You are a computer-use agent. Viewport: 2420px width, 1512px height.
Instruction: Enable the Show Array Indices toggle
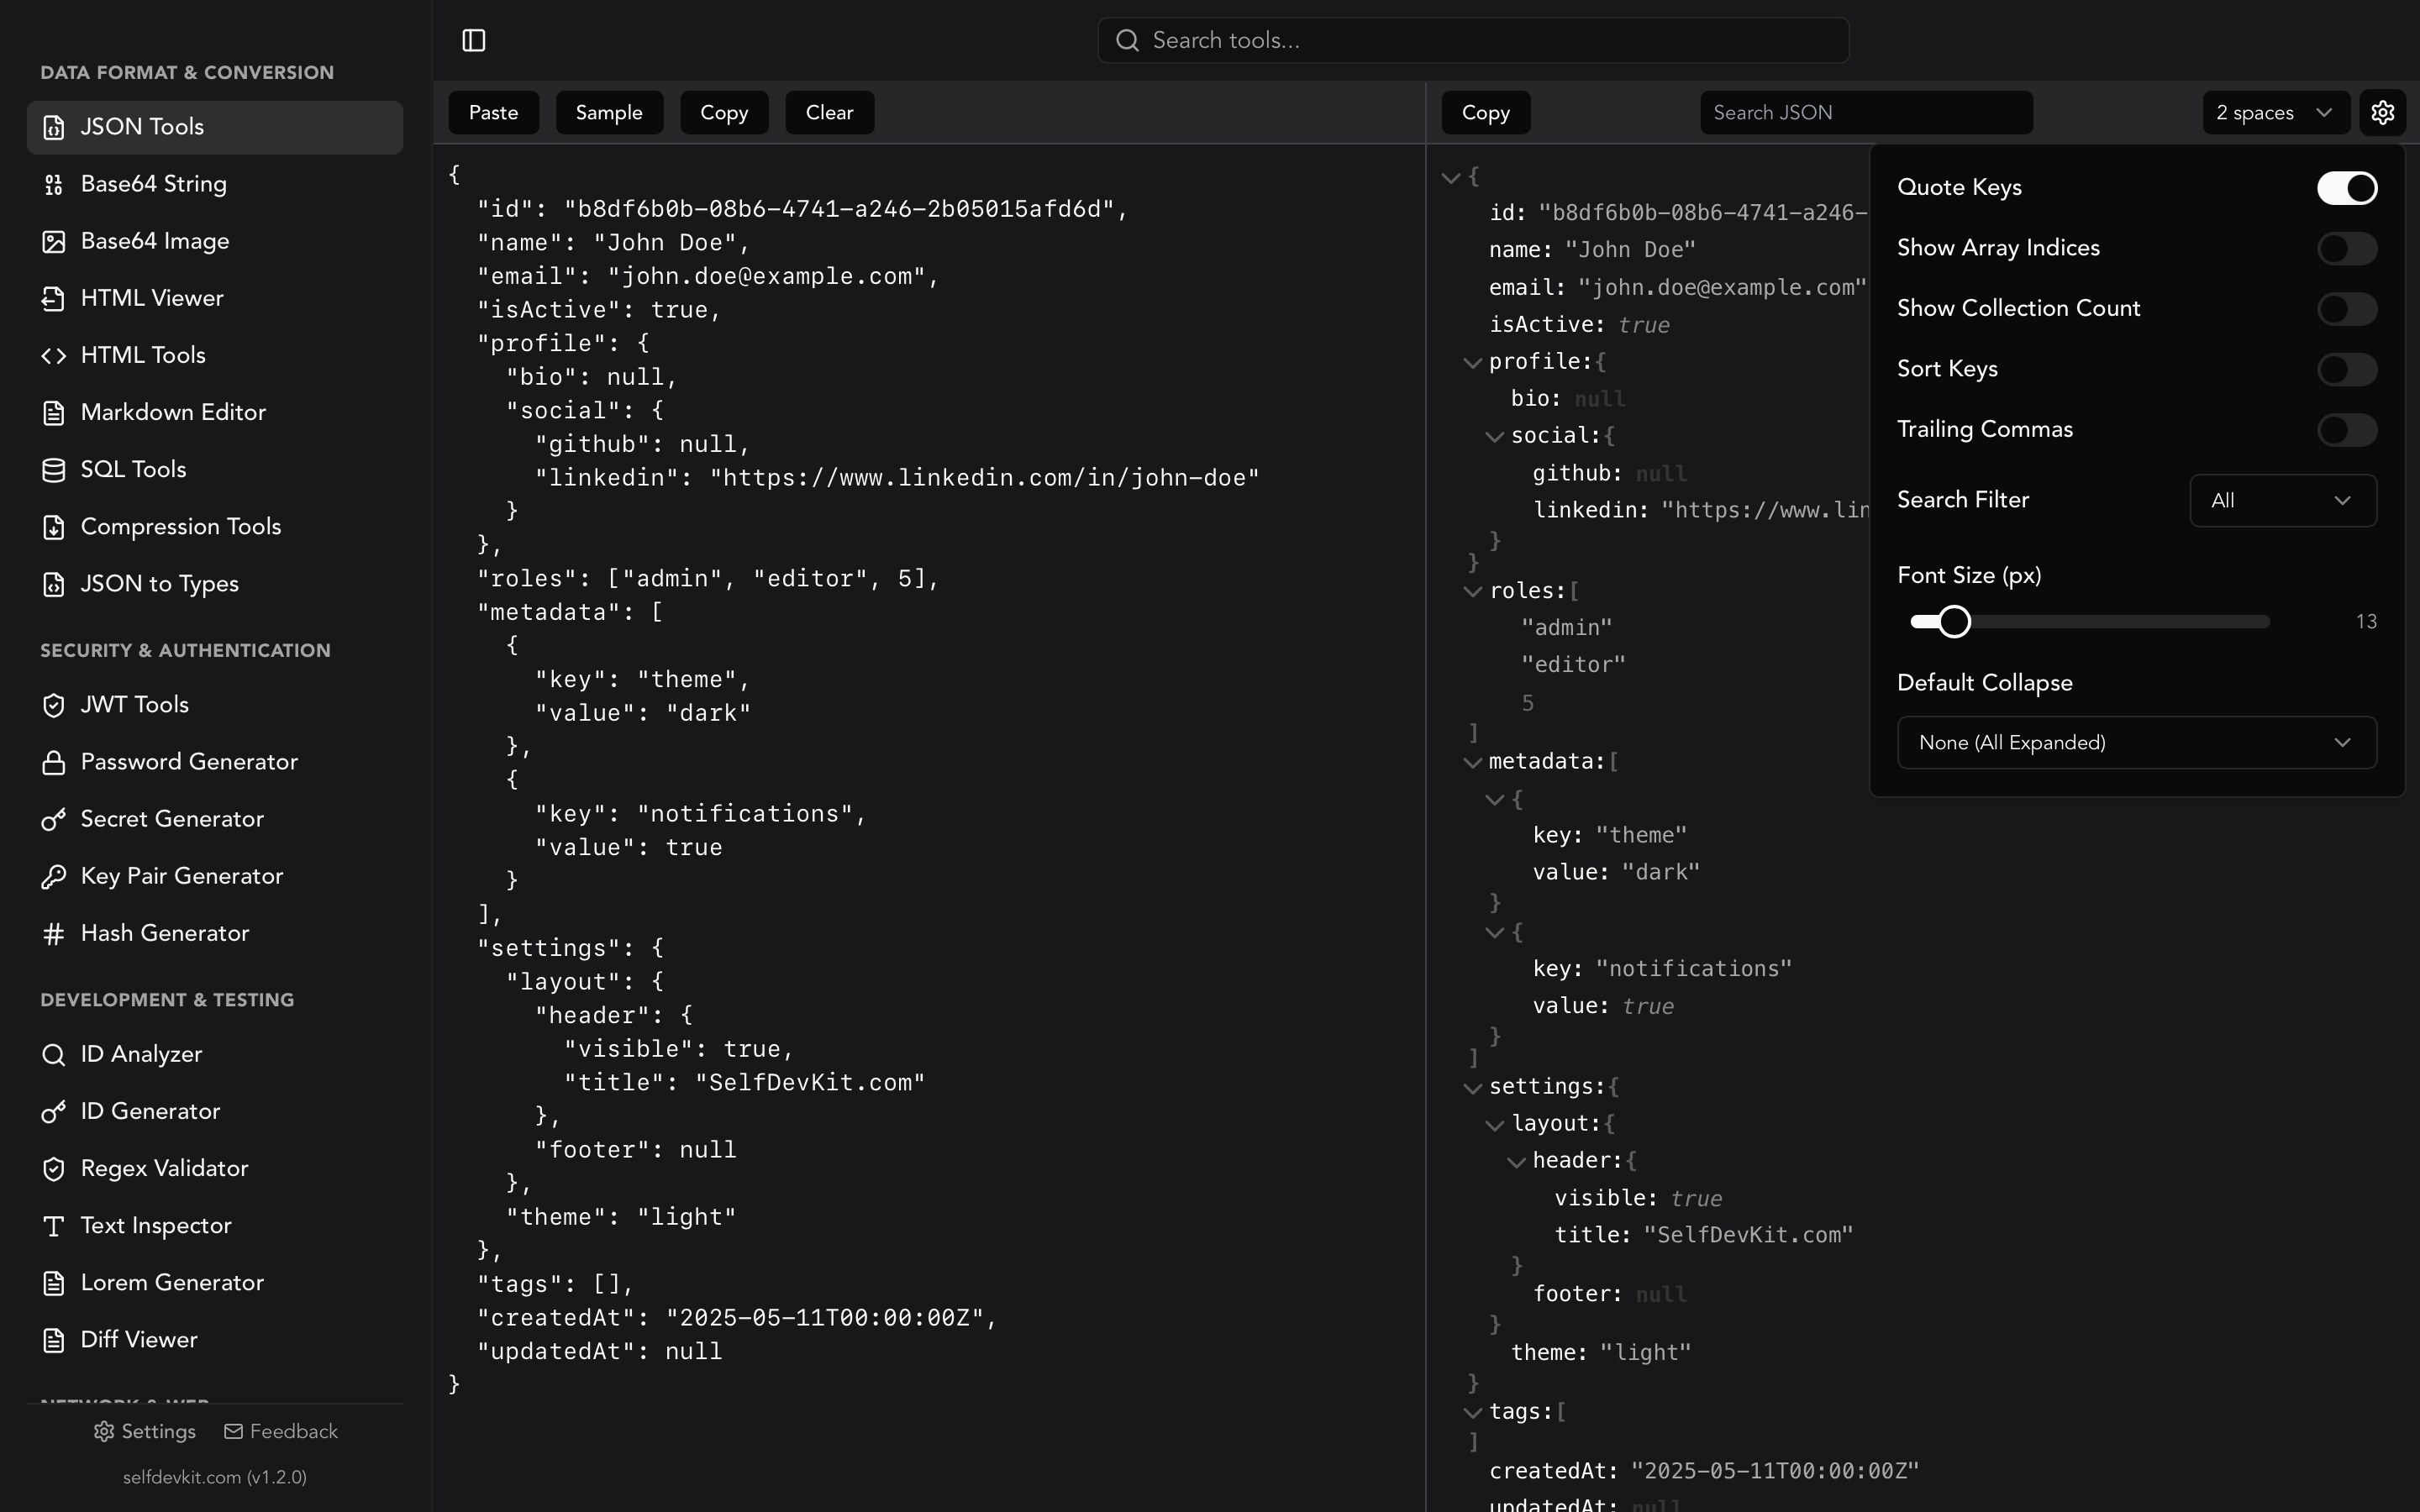2345,248
